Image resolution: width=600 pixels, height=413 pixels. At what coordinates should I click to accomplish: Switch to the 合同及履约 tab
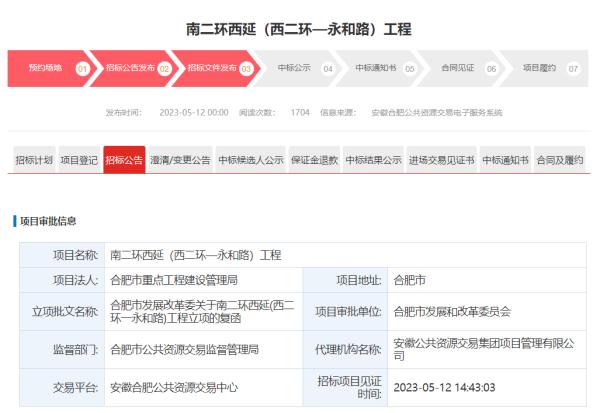pos(560,160)
